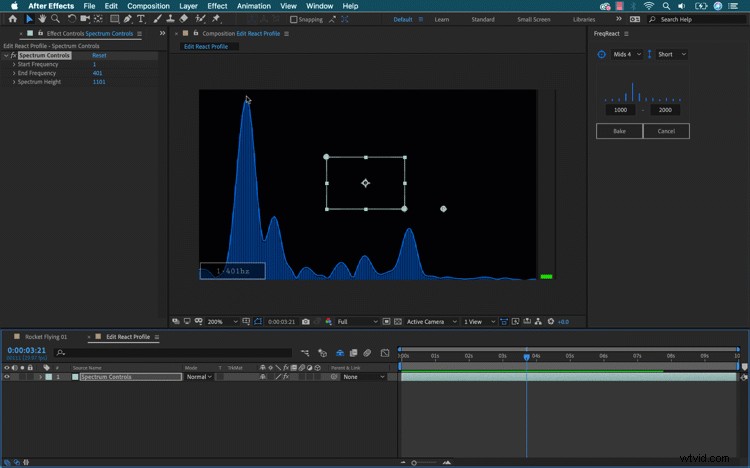Select the Pen tool

pos(128,19)
